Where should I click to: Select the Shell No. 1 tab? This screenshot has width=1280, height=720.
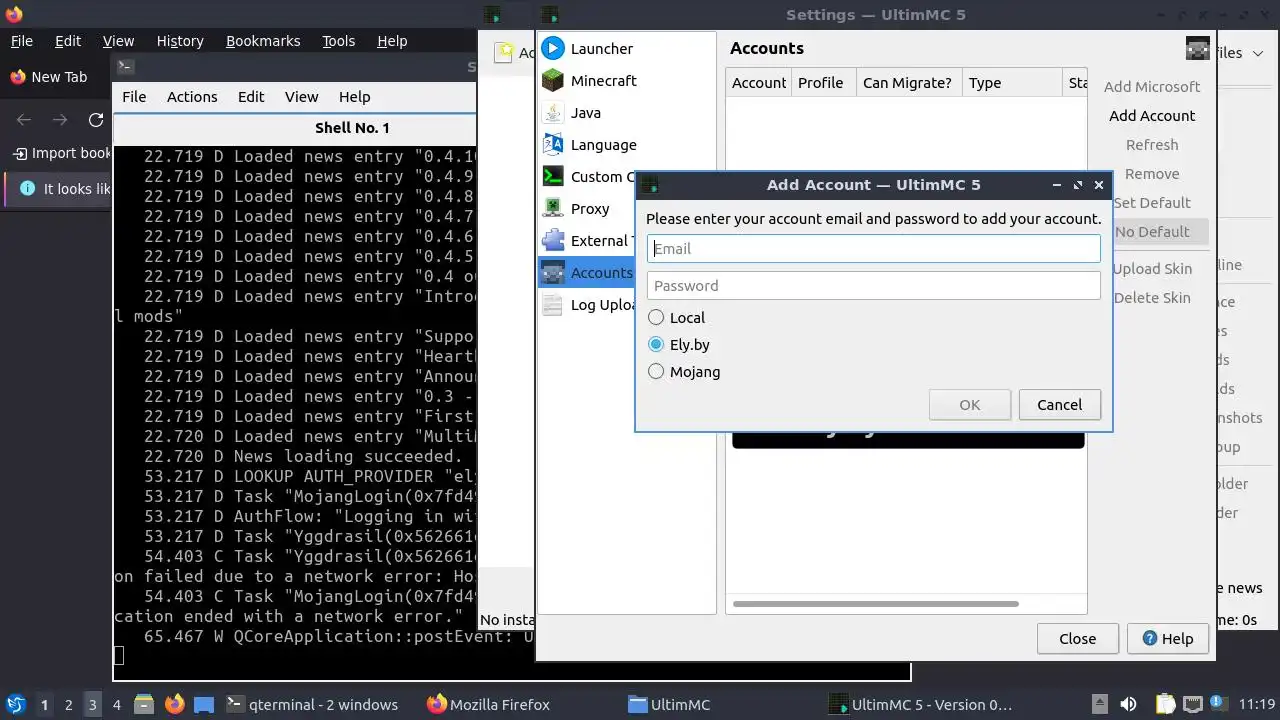[352, 128]
